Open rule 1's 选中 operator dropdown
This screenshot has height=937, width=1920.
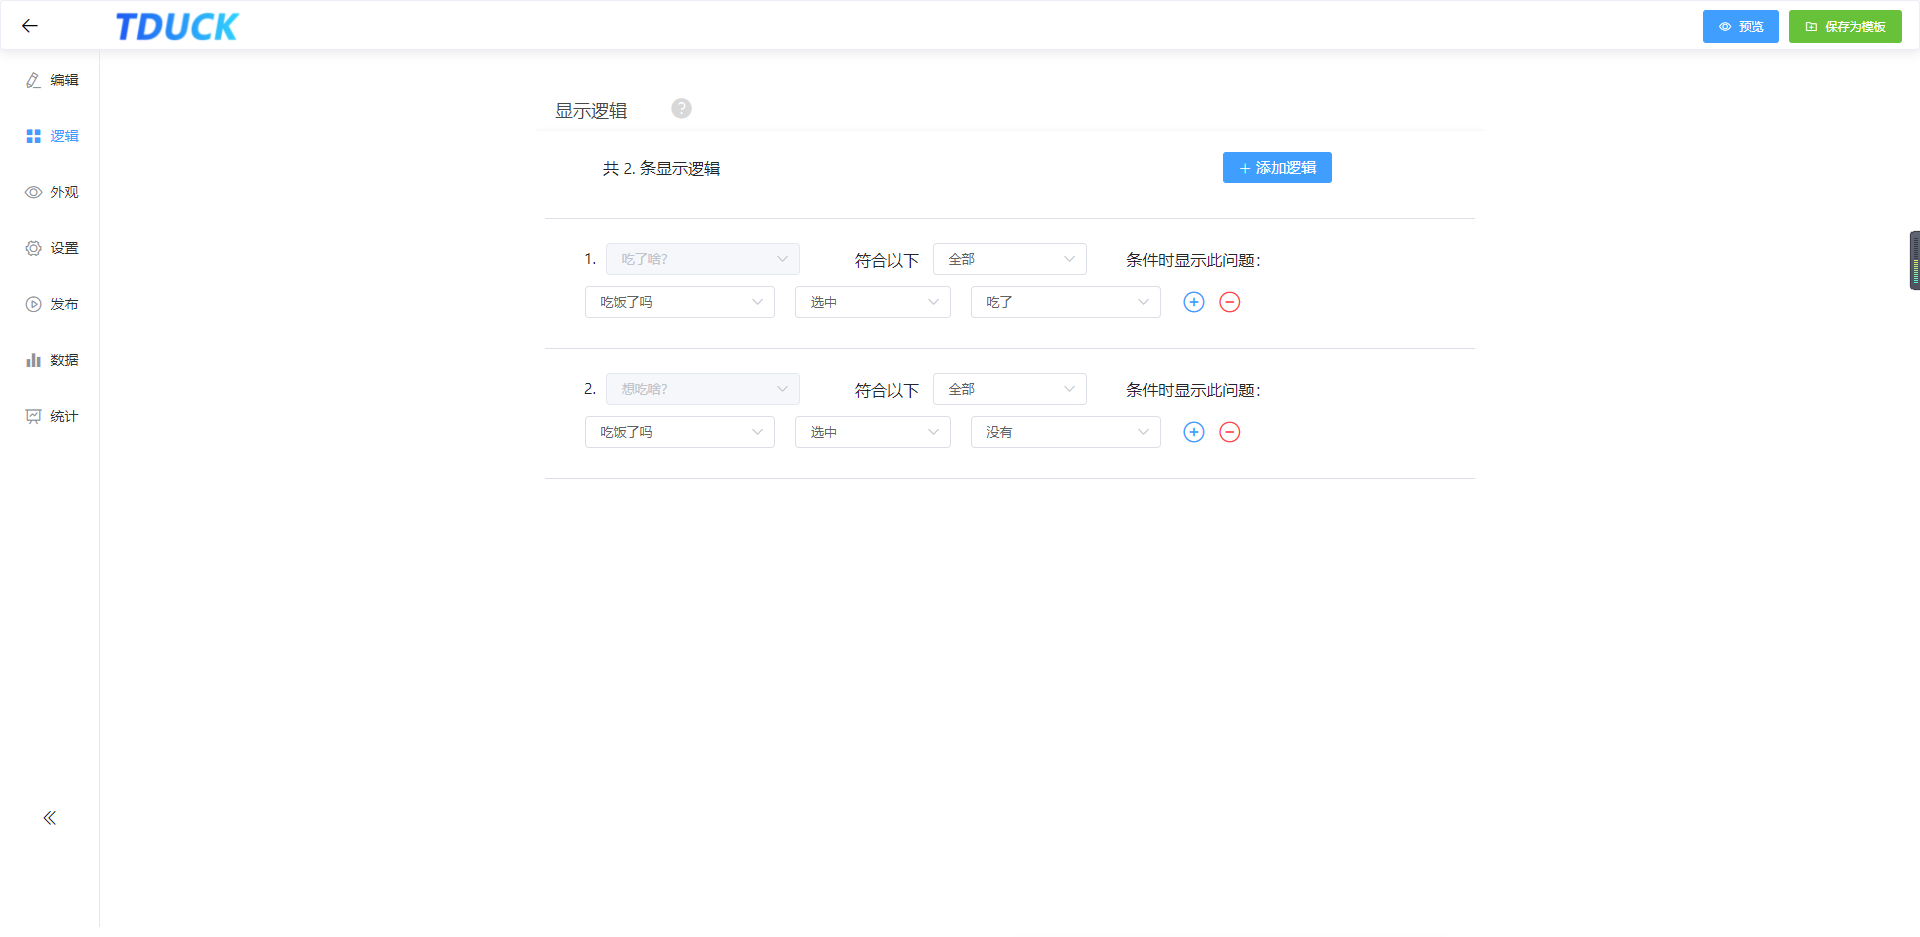[x=873, y=302]
